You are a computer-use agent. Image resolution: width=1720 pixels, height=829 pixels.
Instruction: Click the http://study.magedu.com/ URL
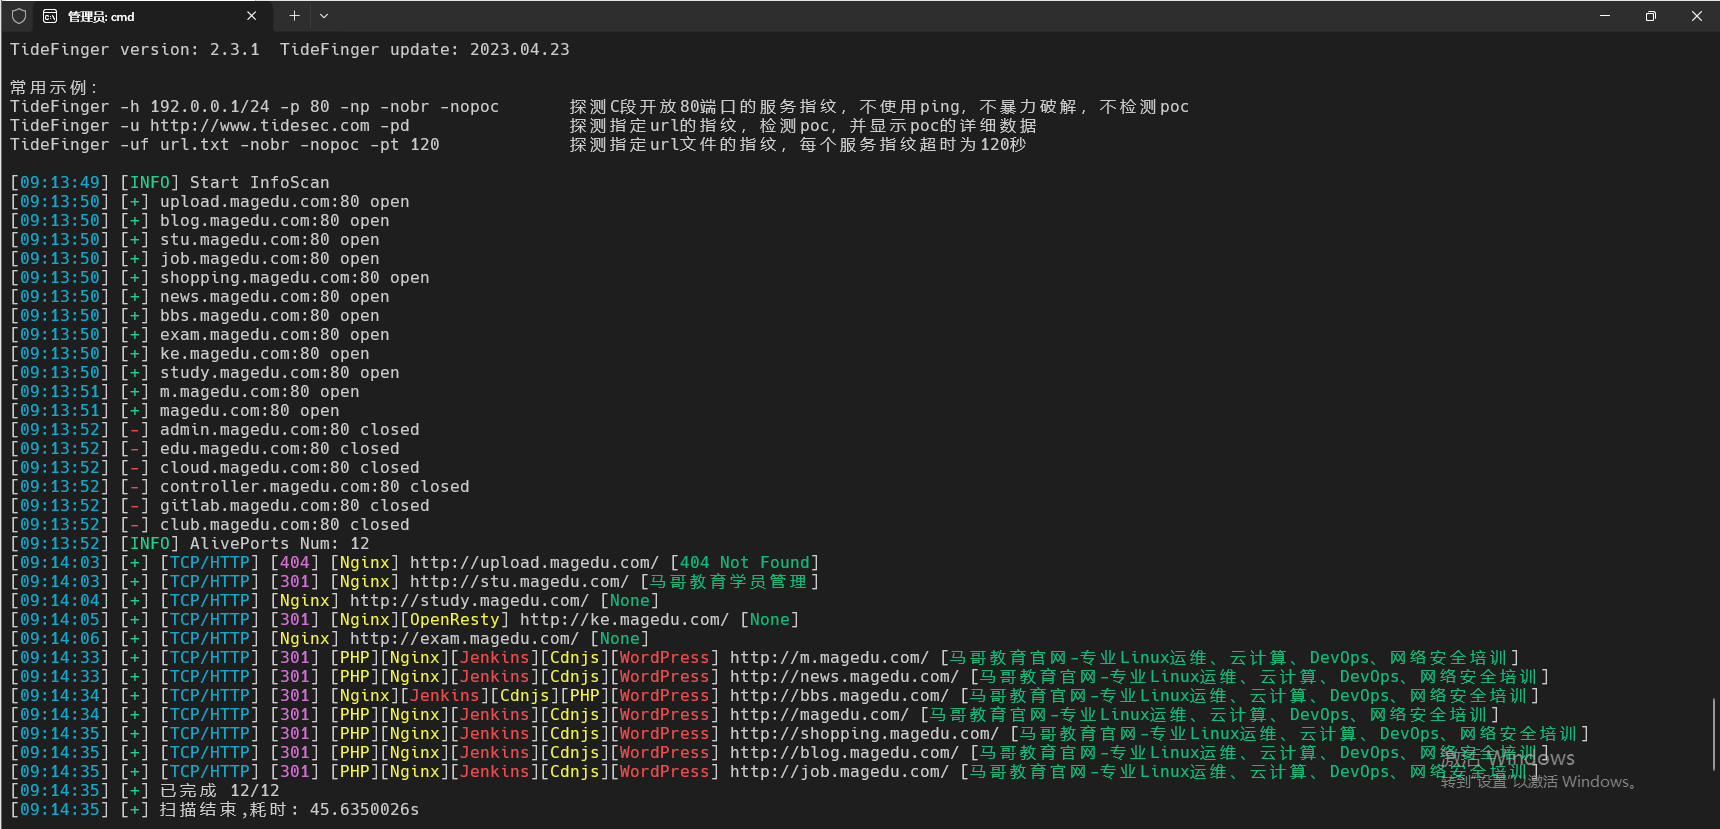click(x=469, y=601)
